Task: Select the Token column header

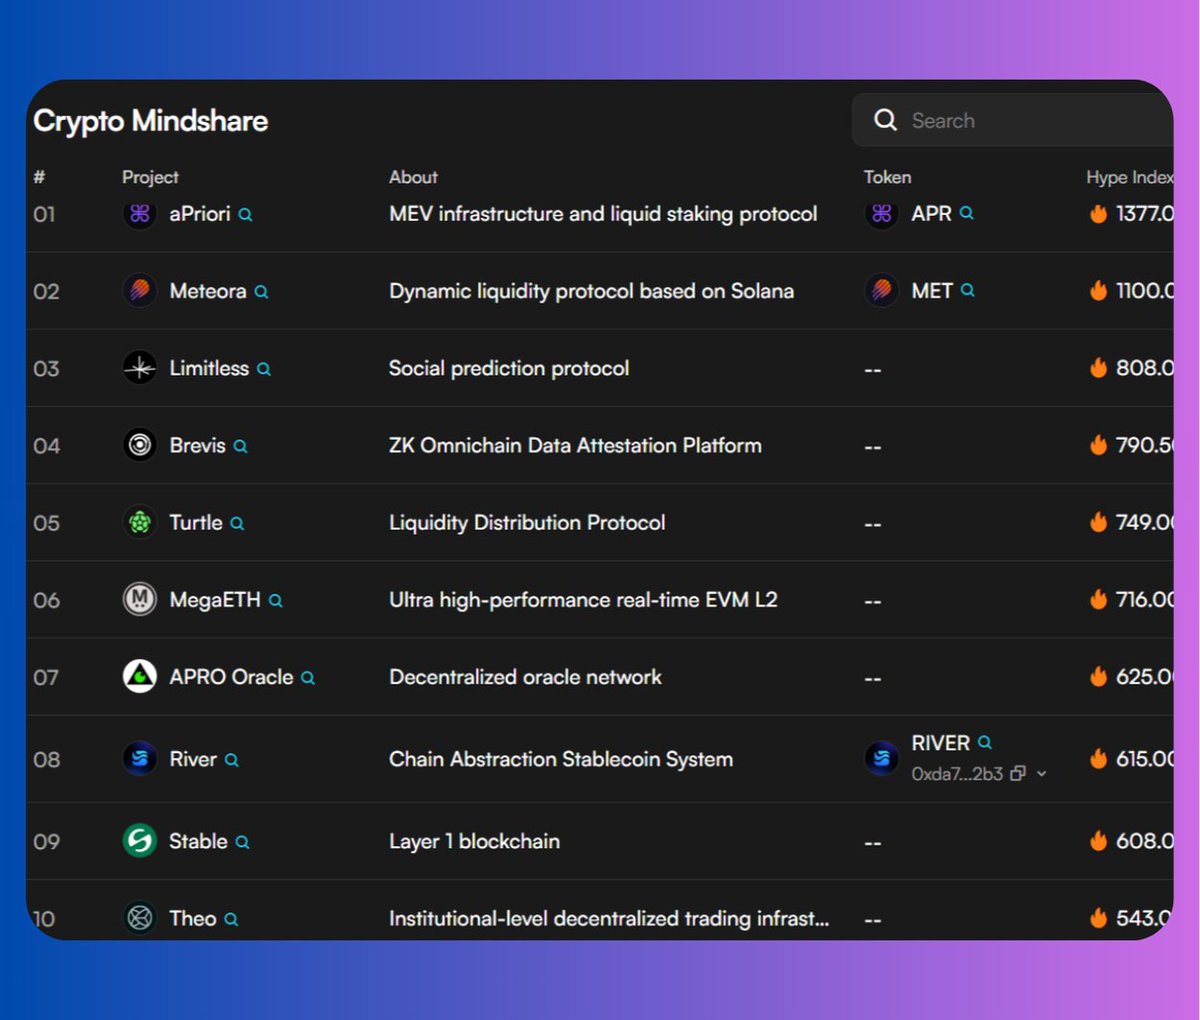Action: [x=887, y=177]
